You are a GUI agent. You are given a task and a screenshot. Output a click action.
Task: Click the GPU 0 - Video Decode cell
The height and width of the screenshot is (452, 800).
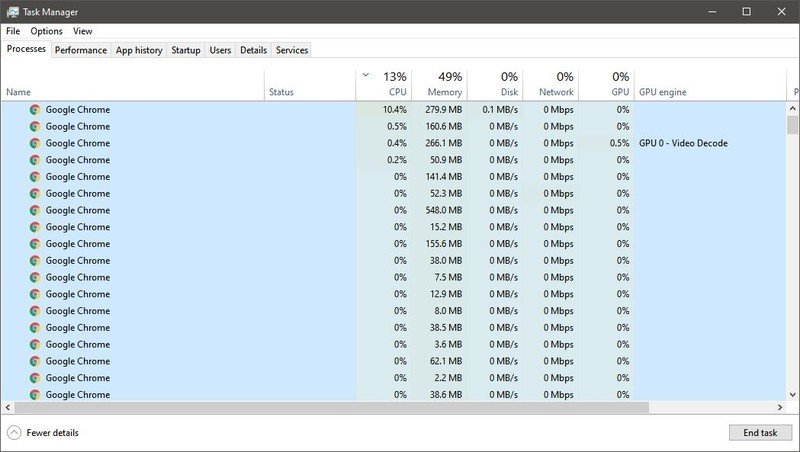683,143
